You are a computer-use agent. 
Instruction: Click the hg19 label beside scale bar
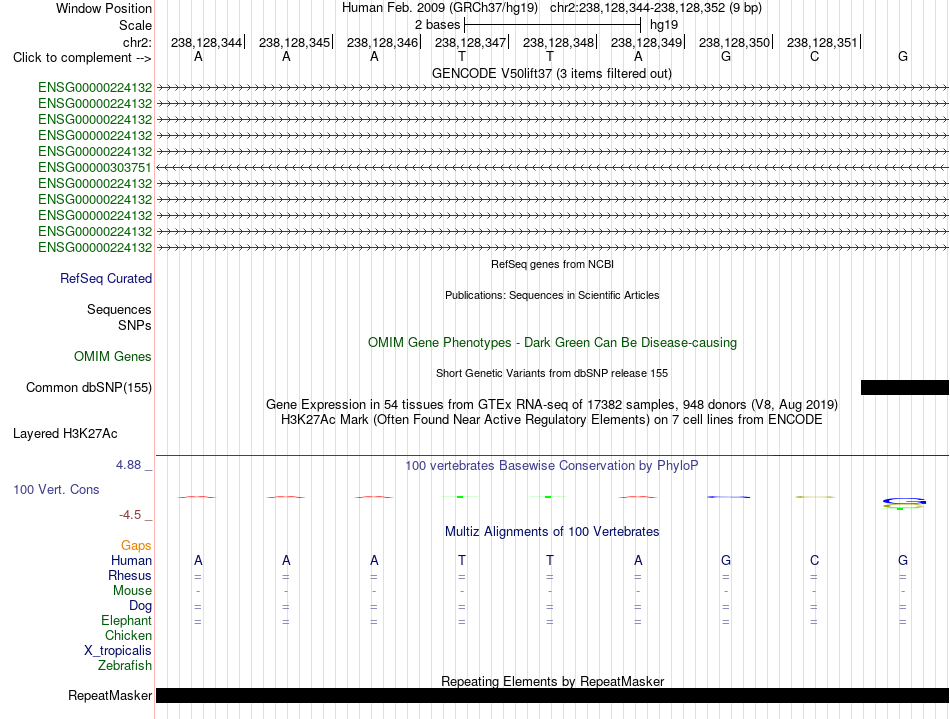(663, 25)
